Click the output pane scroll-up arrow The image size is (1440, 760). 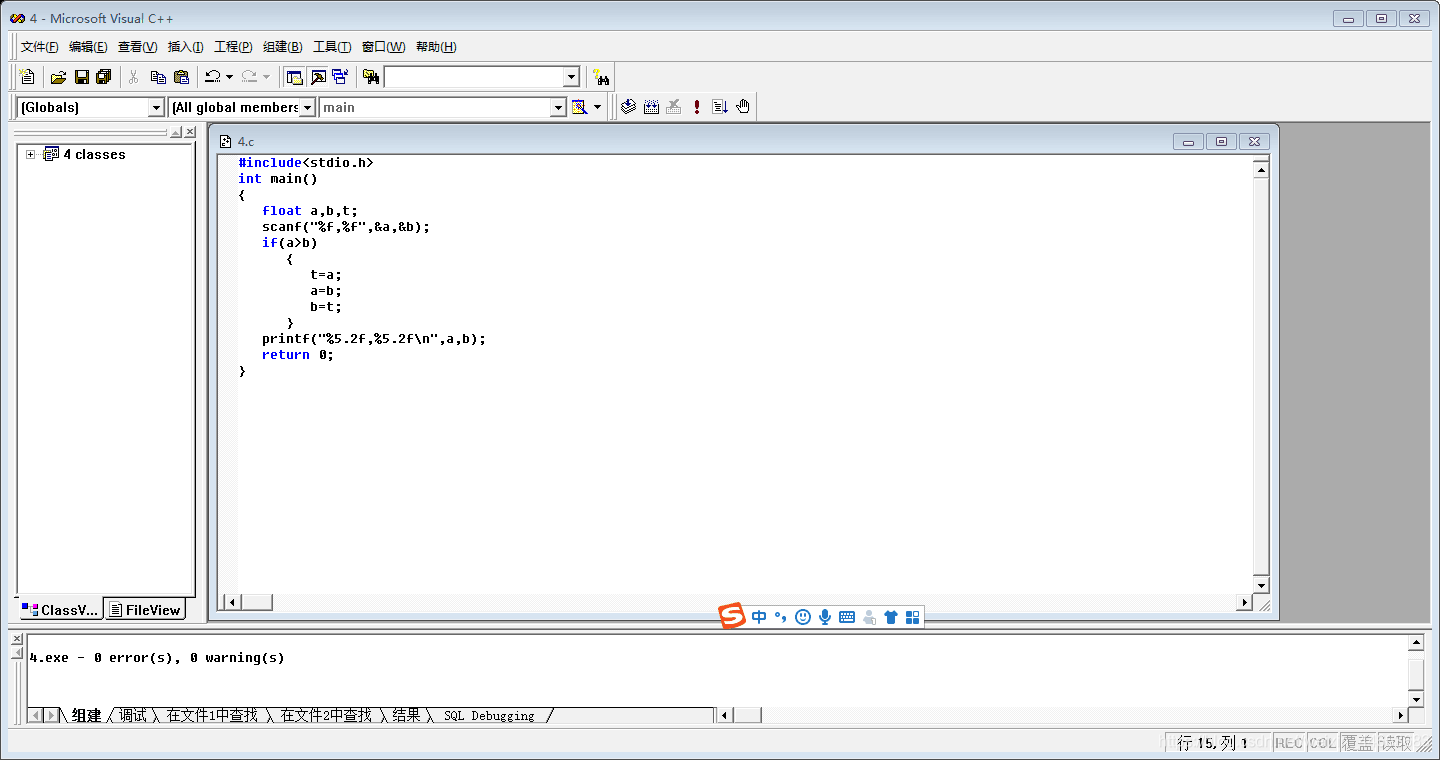(x=1416, y=642)
